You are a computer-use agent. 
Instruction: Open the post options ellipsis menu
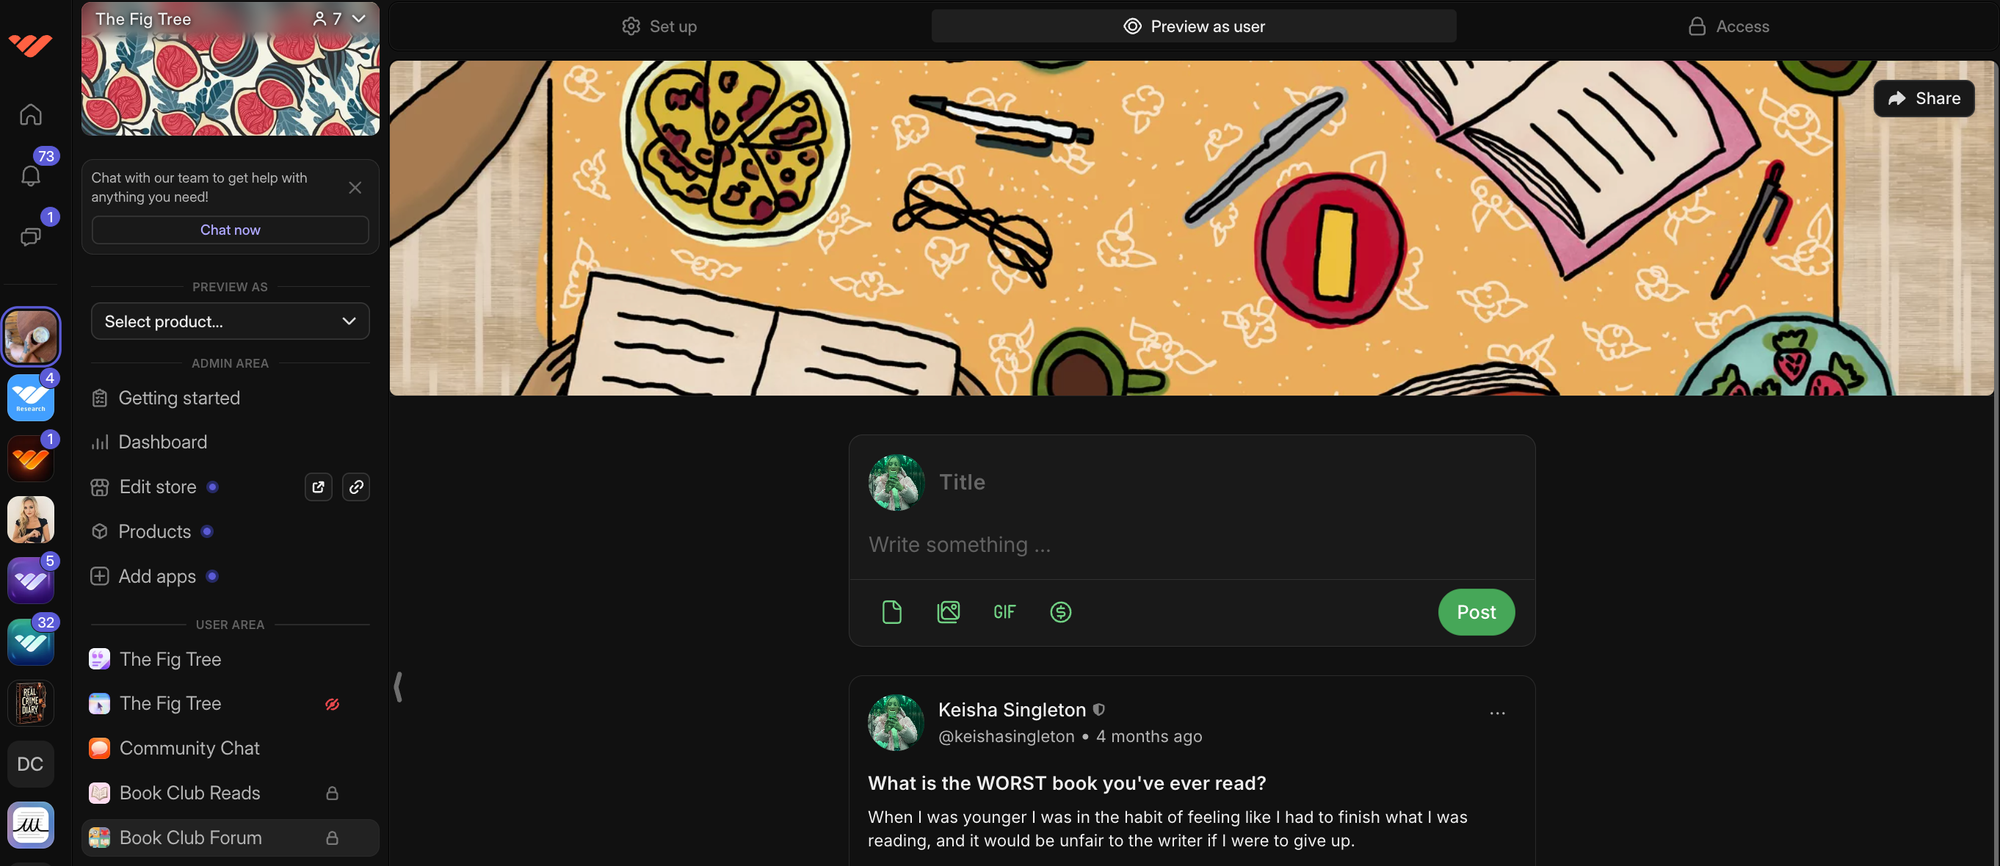[1497, 713]
